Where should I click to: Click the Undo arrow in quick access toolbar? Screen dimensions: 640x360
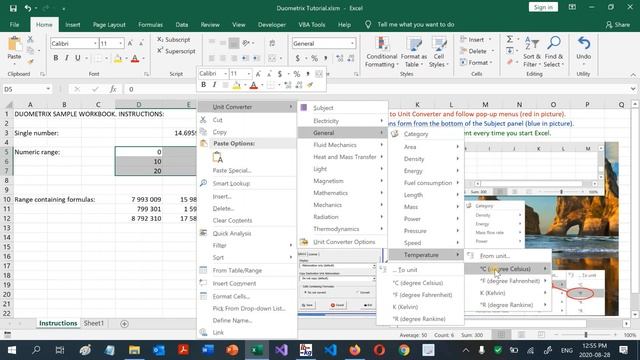[28, 8]
